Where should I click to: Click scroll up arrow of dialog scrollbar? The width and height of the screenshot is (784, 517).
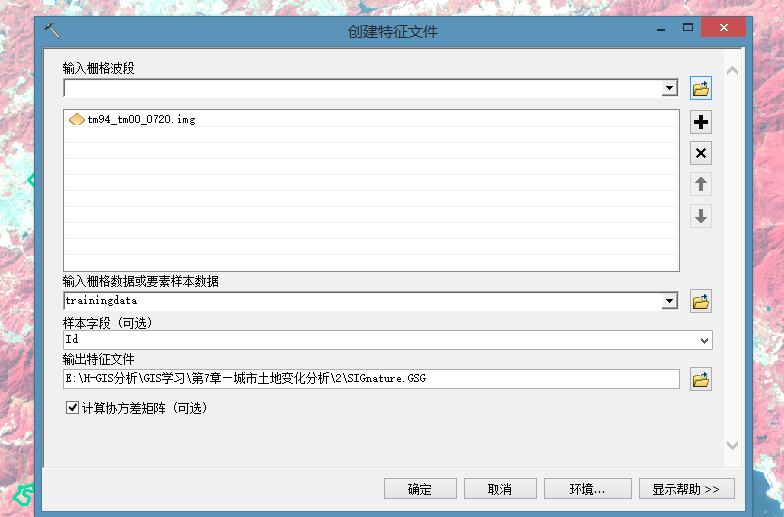732,70
